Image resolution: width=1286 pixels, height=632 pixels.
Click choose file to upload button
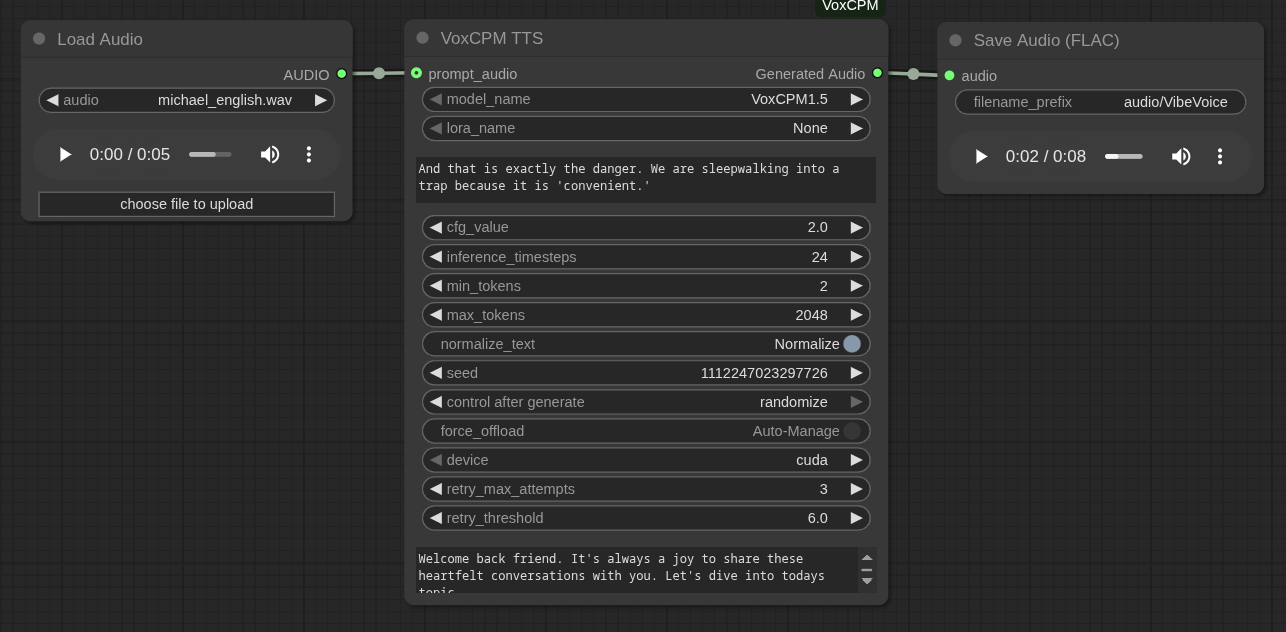point(186,204)
